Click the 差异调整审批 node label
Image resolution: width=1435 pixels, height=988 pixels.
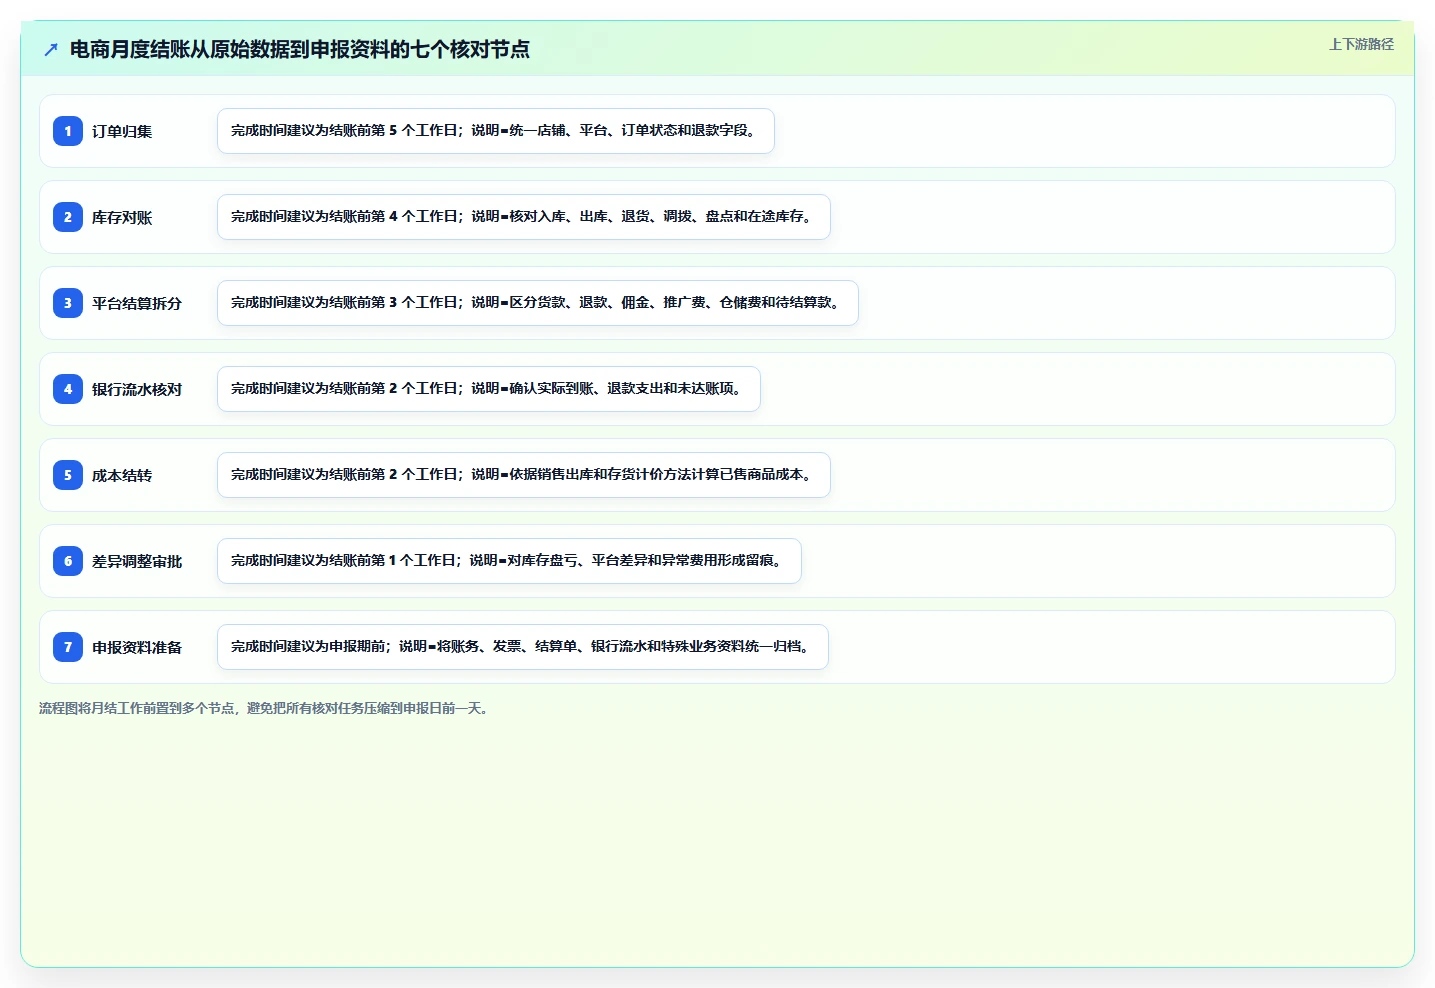coord(137,561)
